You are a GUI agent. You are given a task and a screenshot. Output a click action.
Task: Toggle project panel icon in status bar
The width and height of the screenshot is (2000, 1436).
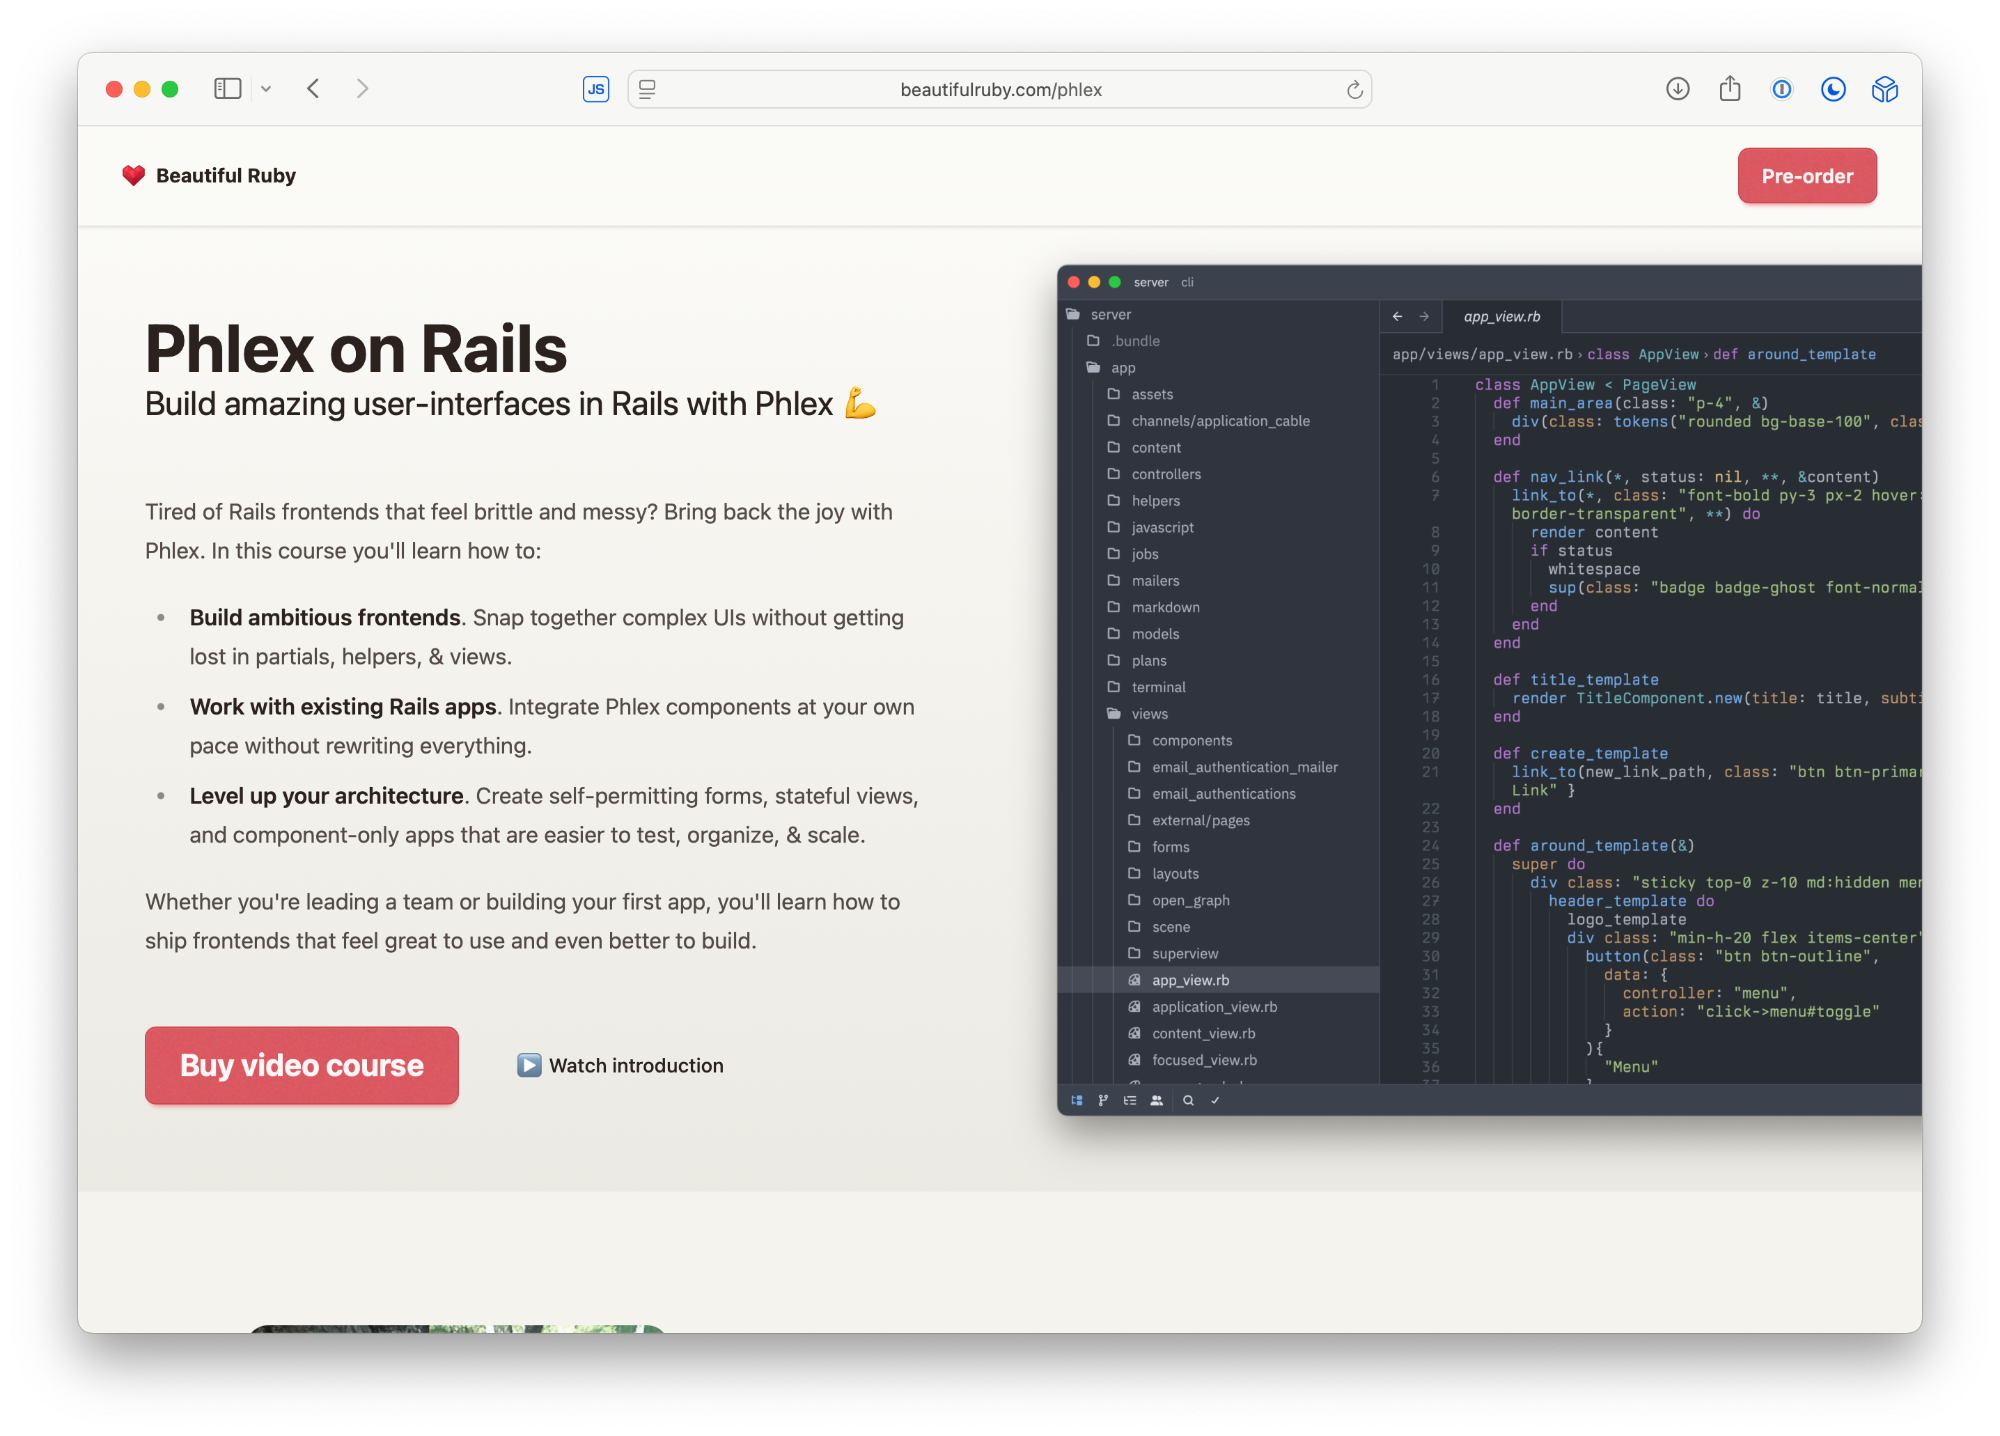pyautogui.click(x=1077, y=1100)
